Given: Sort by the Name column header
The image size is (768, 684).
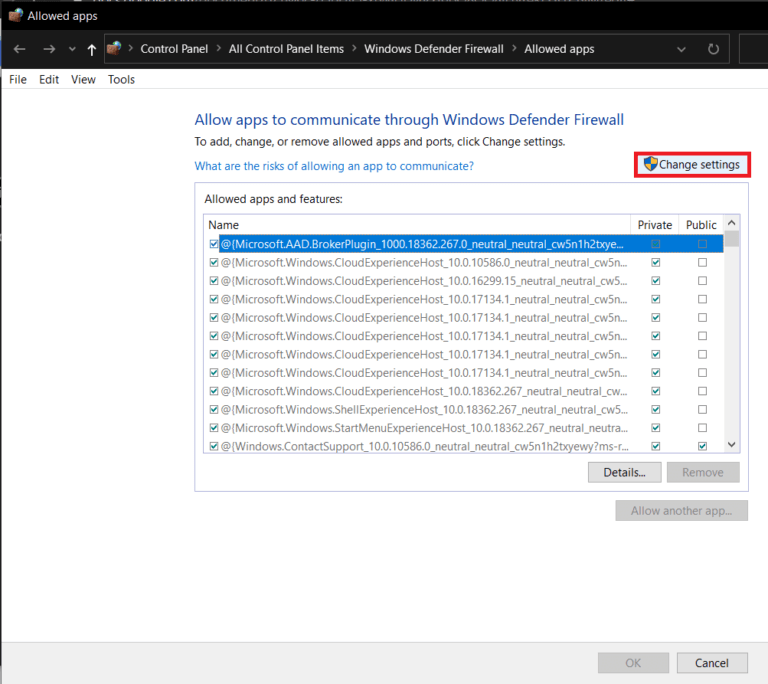Looking at the screenshot, I should tap(417, 225).
